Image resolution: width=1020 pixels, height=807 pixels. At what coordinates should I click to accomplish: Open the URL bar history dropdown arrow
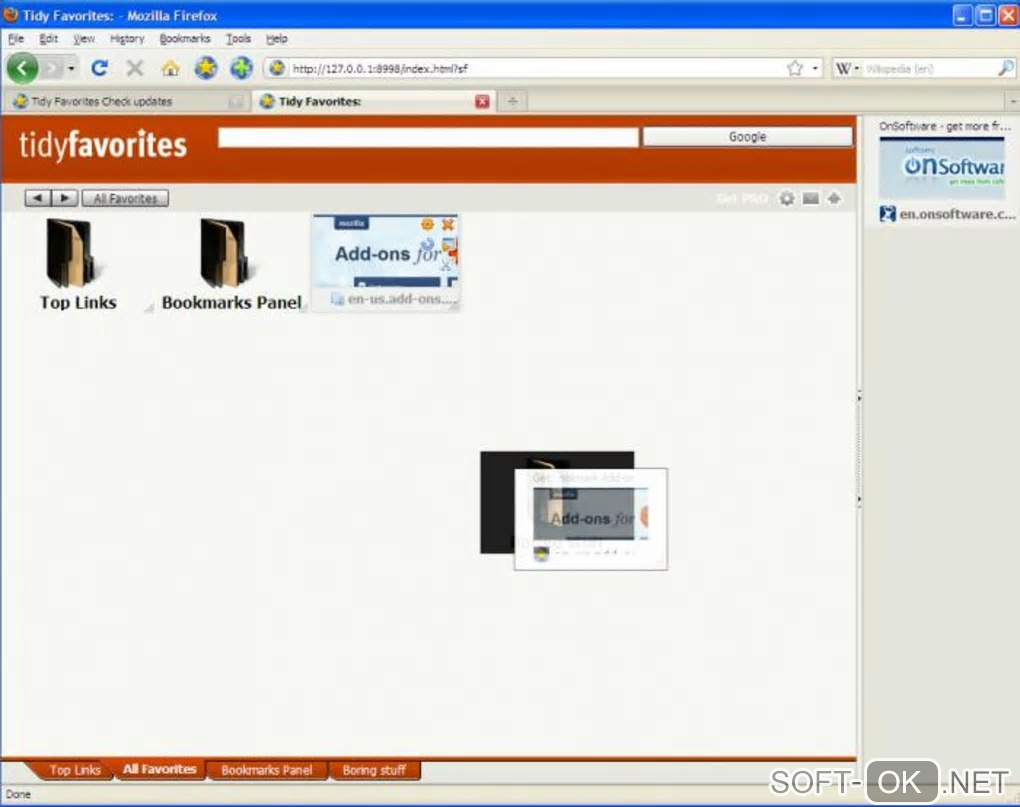tap(815, 68)
